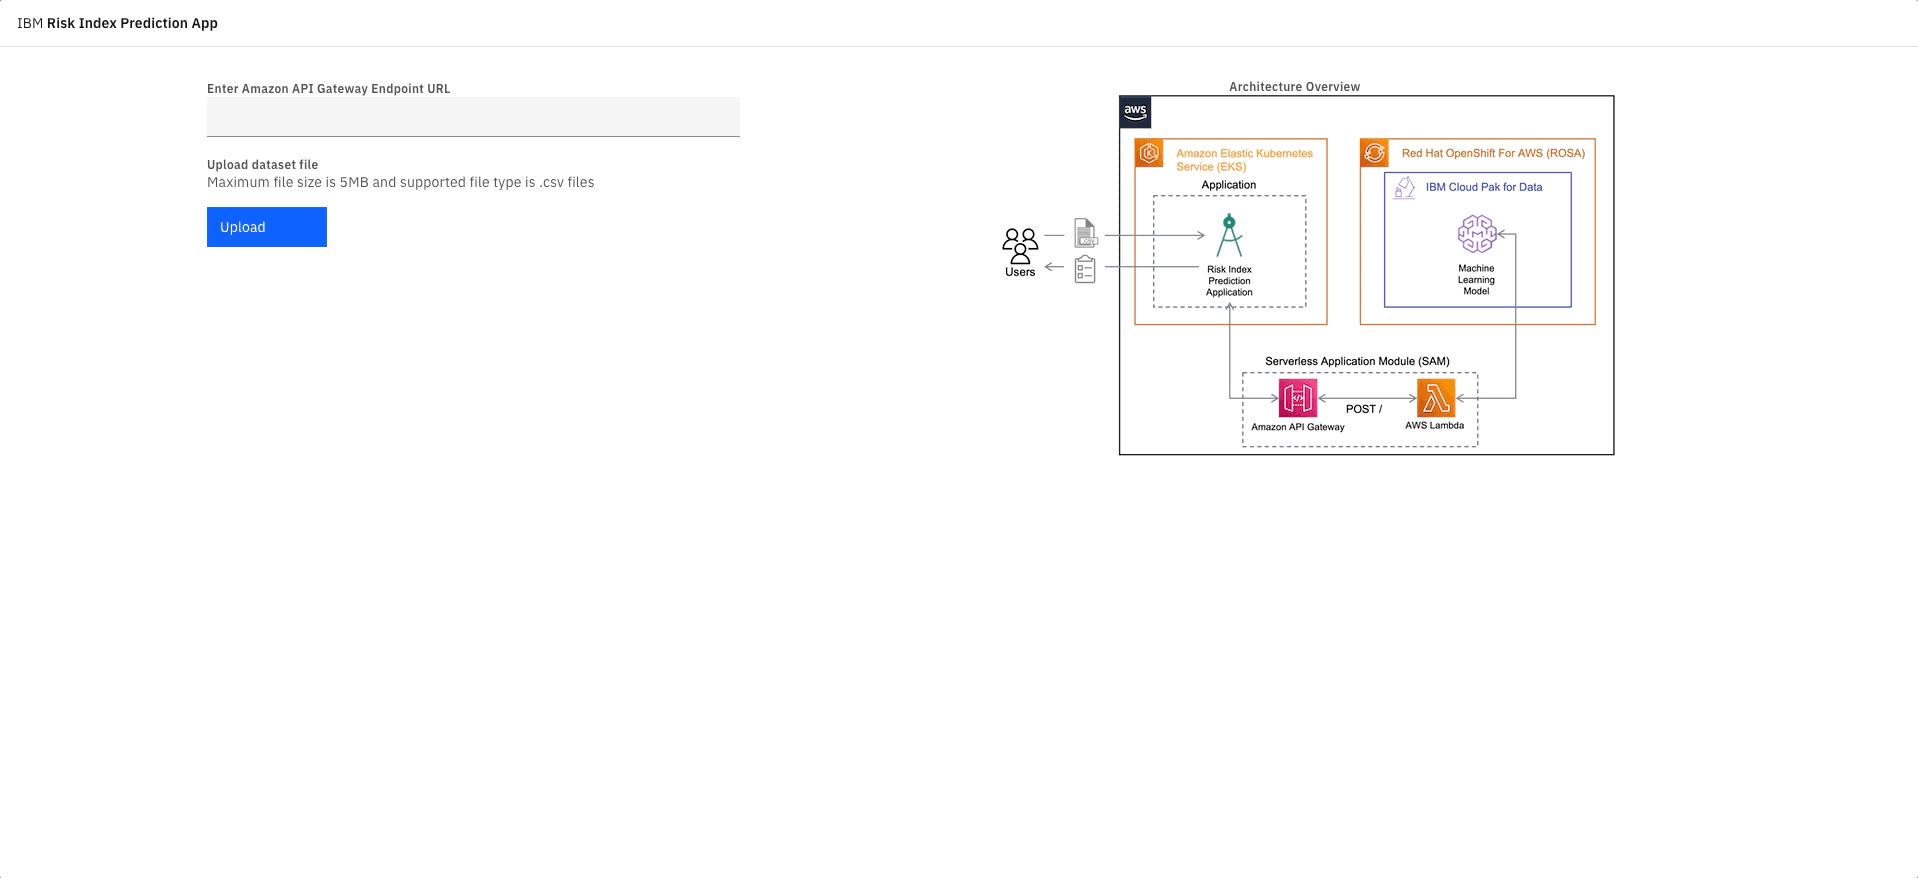The width and height of the screenshot is (1918, 878).
Task: Click the Red Hat OpenShift For AWS (ROSA) text
Action: 1493,153
